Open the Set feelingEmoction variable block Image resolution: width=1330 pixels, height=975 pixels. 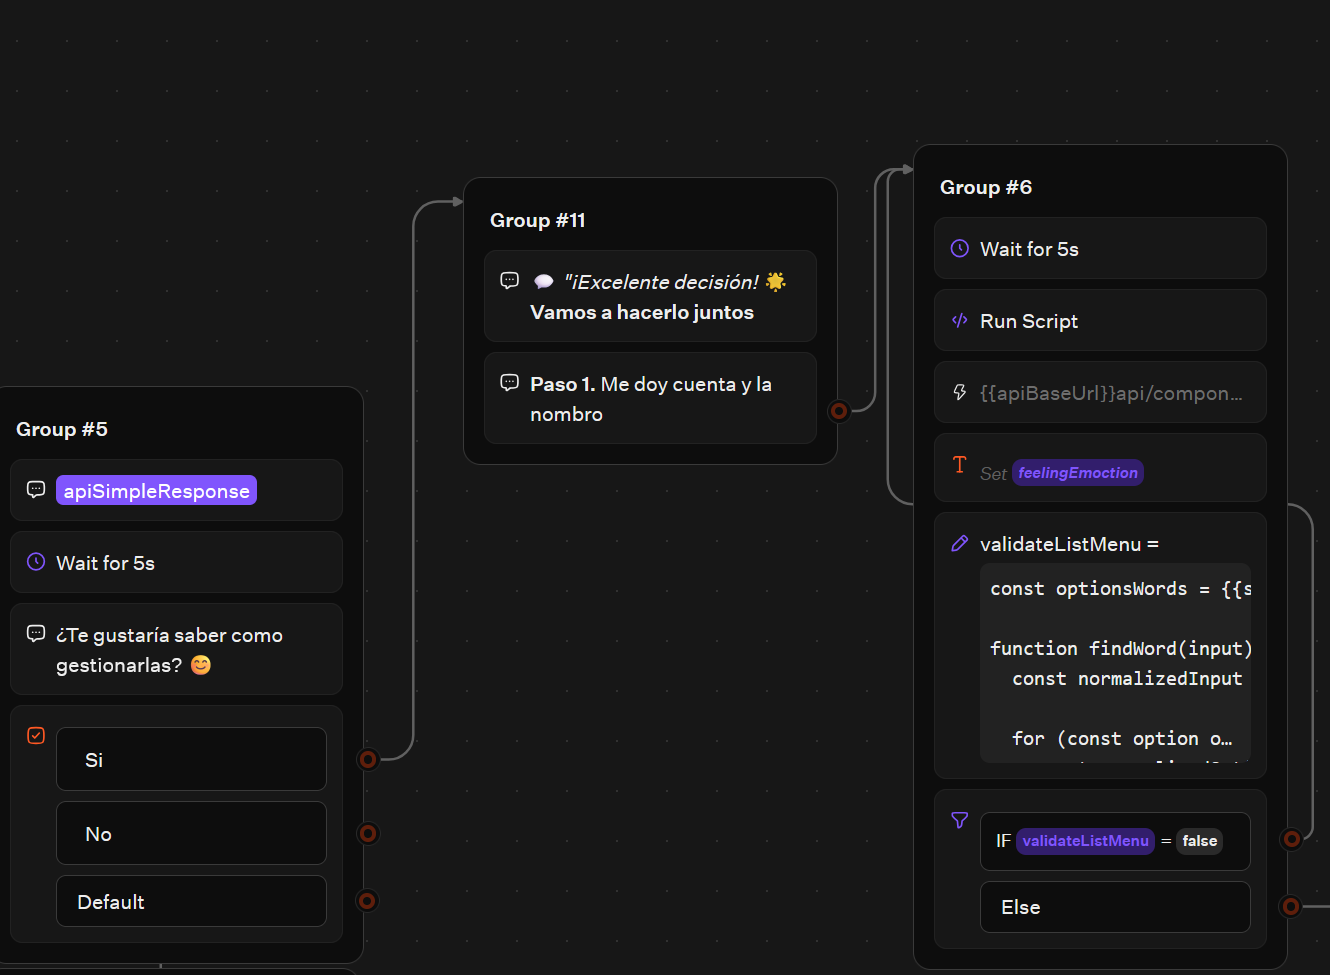(1100, 468)
